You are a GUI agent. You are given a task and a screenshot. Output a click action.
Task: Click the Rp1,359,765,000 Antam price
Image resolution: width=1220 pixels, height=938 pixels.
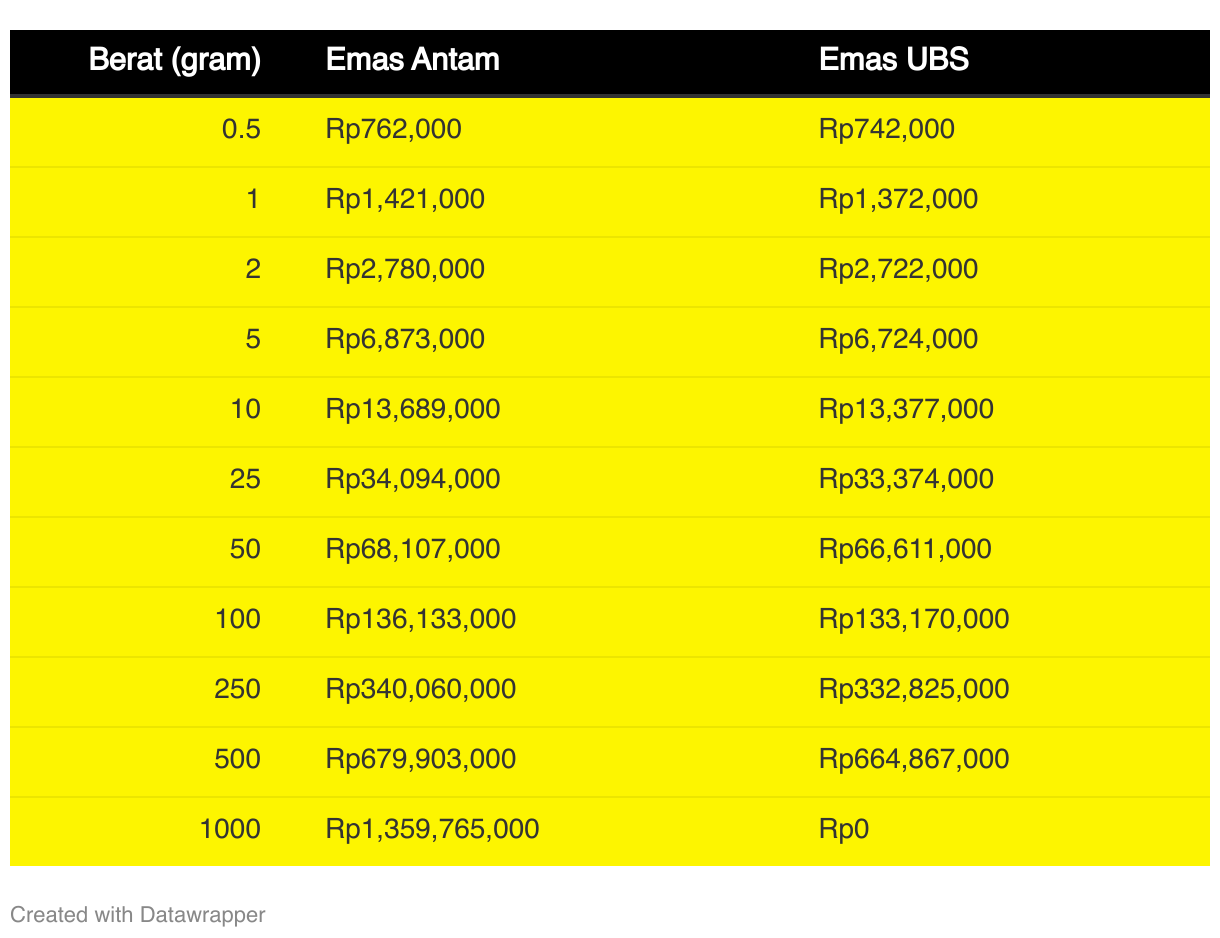point(432,829)
